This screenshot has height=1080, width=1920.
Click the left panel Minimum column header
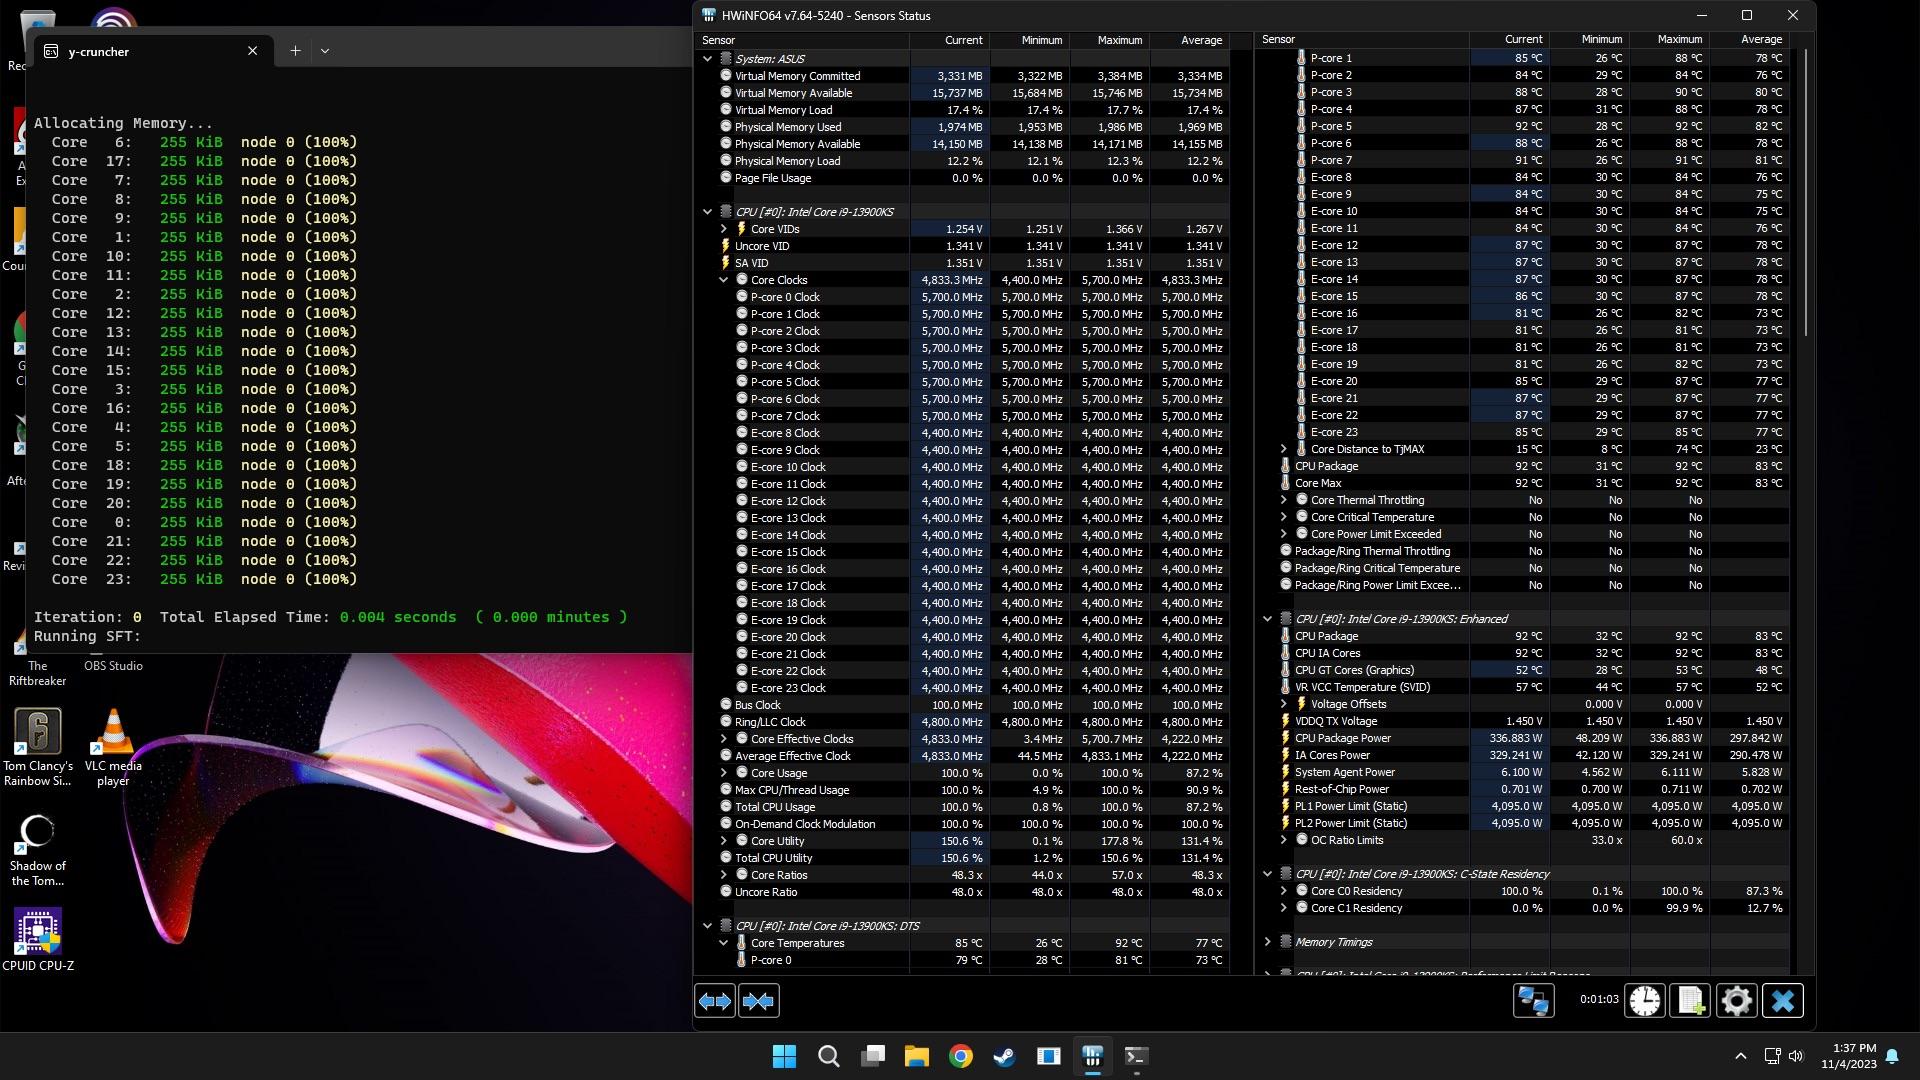click(x=1029, y=40)
